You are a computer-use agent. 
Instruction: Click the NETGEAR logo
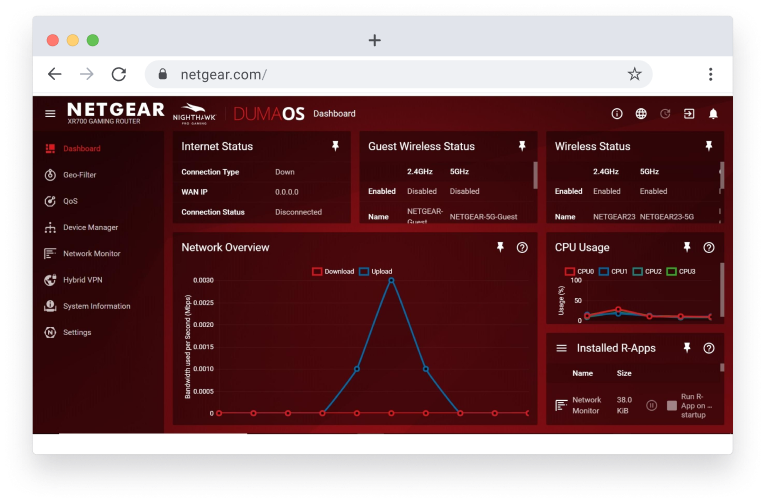click(x=116, y=110)
